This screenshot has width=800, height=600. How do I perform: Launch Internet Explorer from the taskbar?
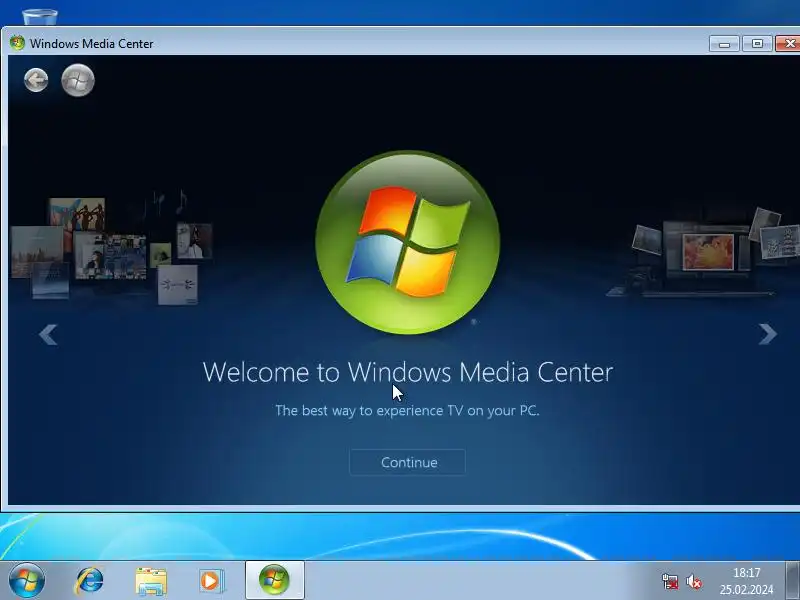pyautogui.click(x=89, y=581)
